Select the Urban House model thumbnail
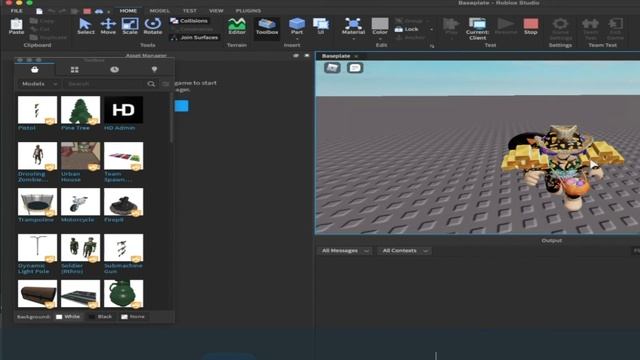Viewport: 640px width, 360px height. click(80, 156)
